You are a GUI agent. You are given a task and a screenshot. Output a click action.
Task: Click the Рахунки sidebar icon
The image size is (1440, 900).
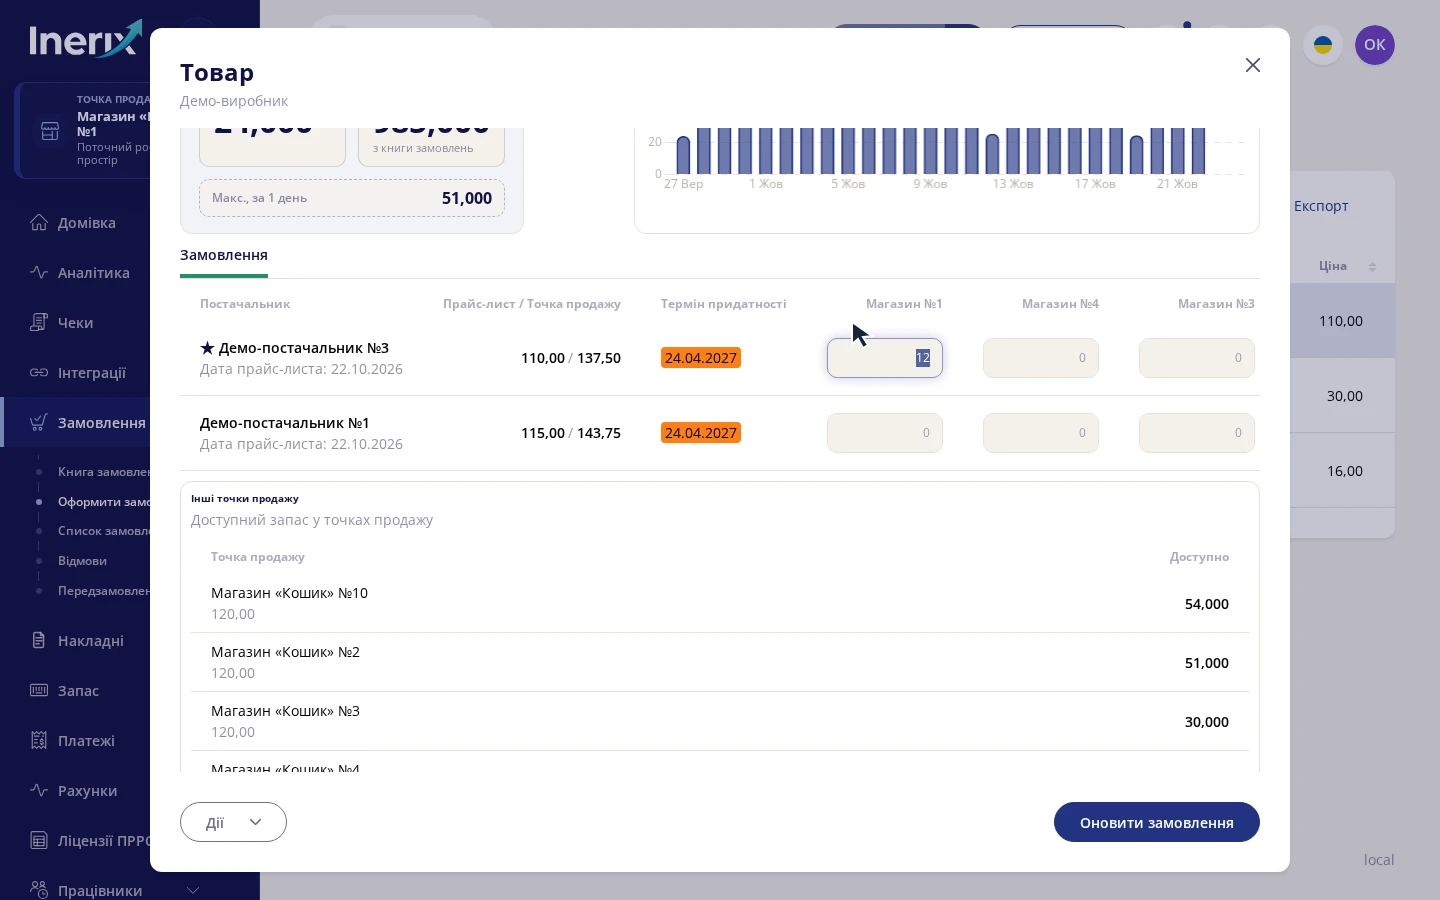click(x=39, y=790)
